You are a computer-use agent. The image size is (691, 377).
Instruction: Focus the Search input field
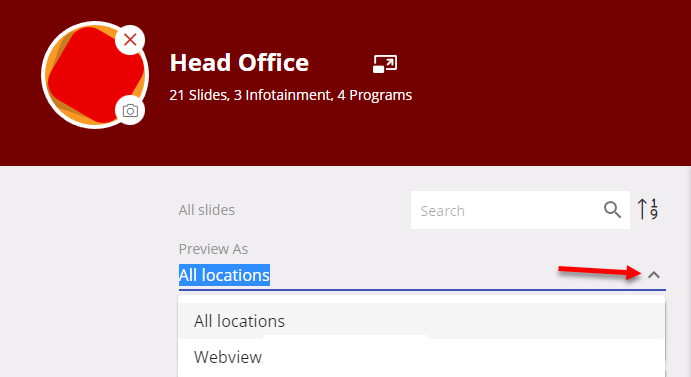(507, 210)
